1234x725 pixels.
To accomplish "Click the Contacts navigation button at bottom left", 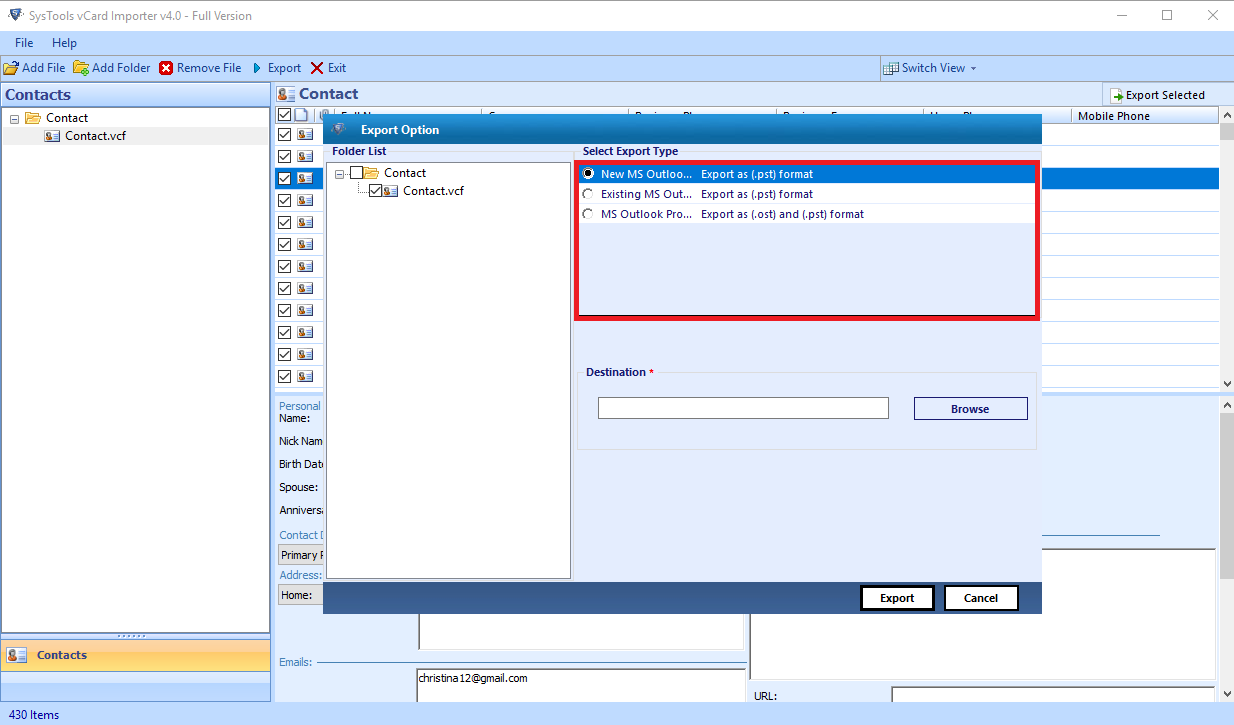I will click(x=135, y=656).
